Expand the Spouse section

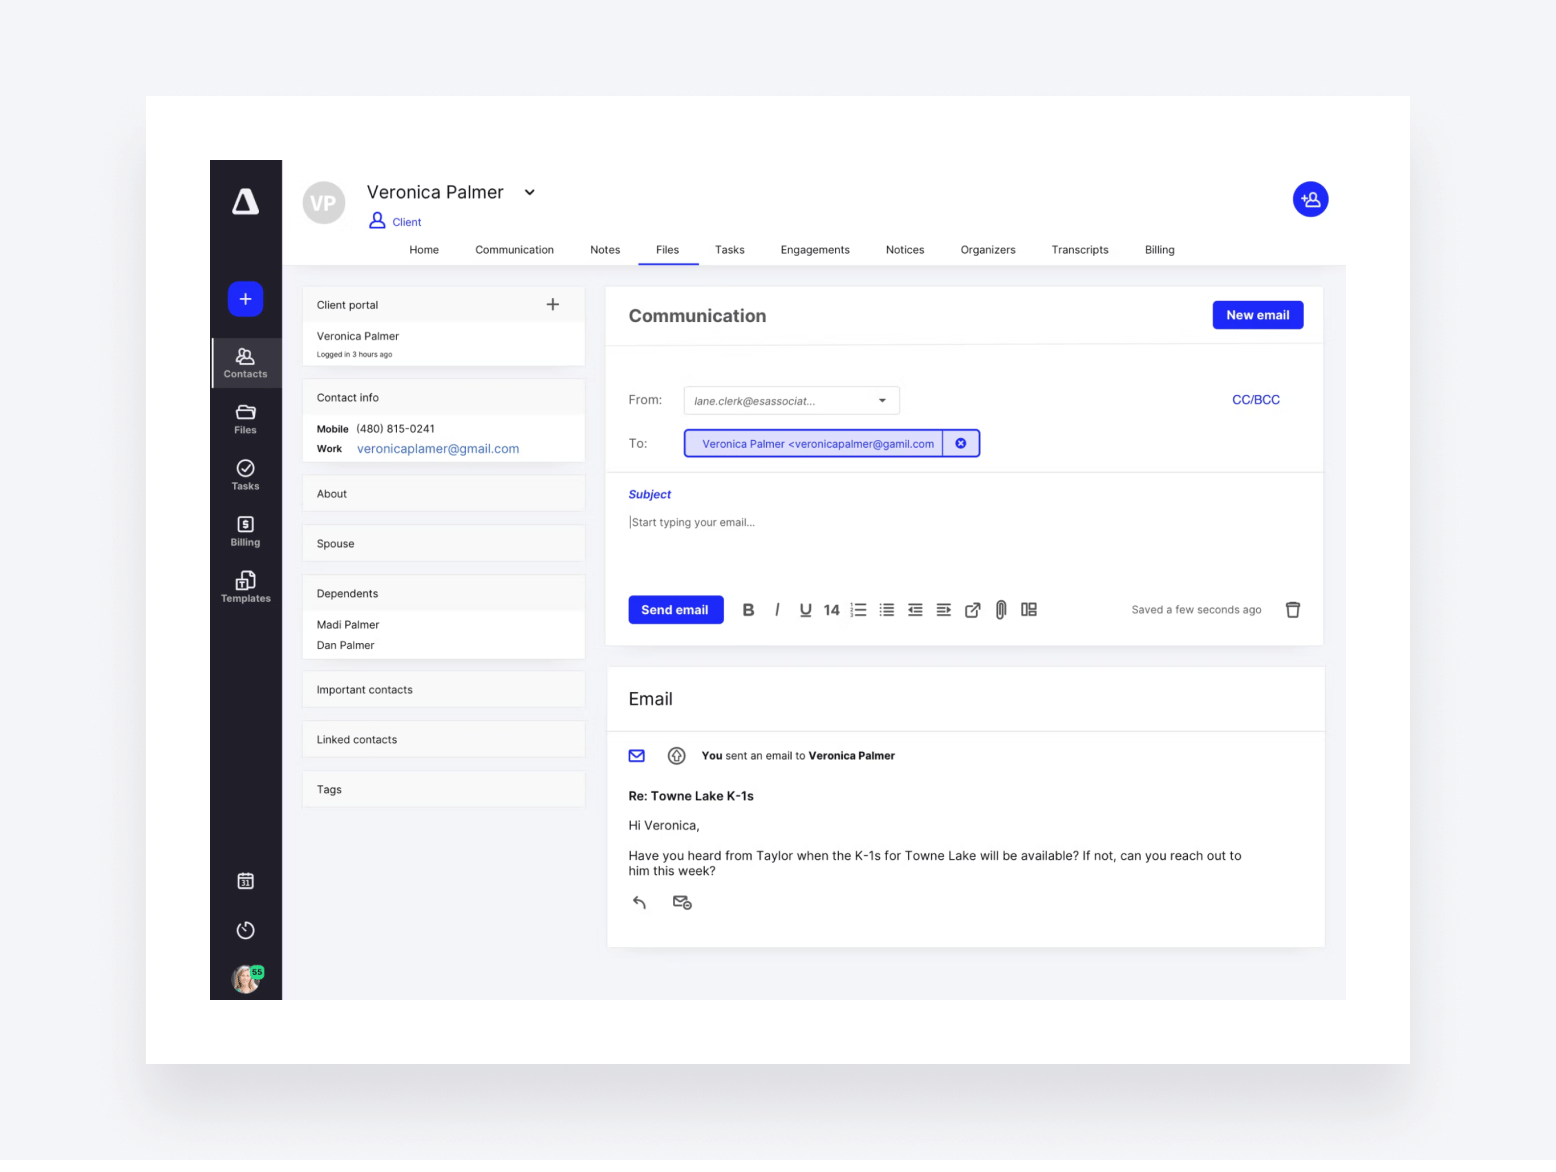[x=443, y=544]
